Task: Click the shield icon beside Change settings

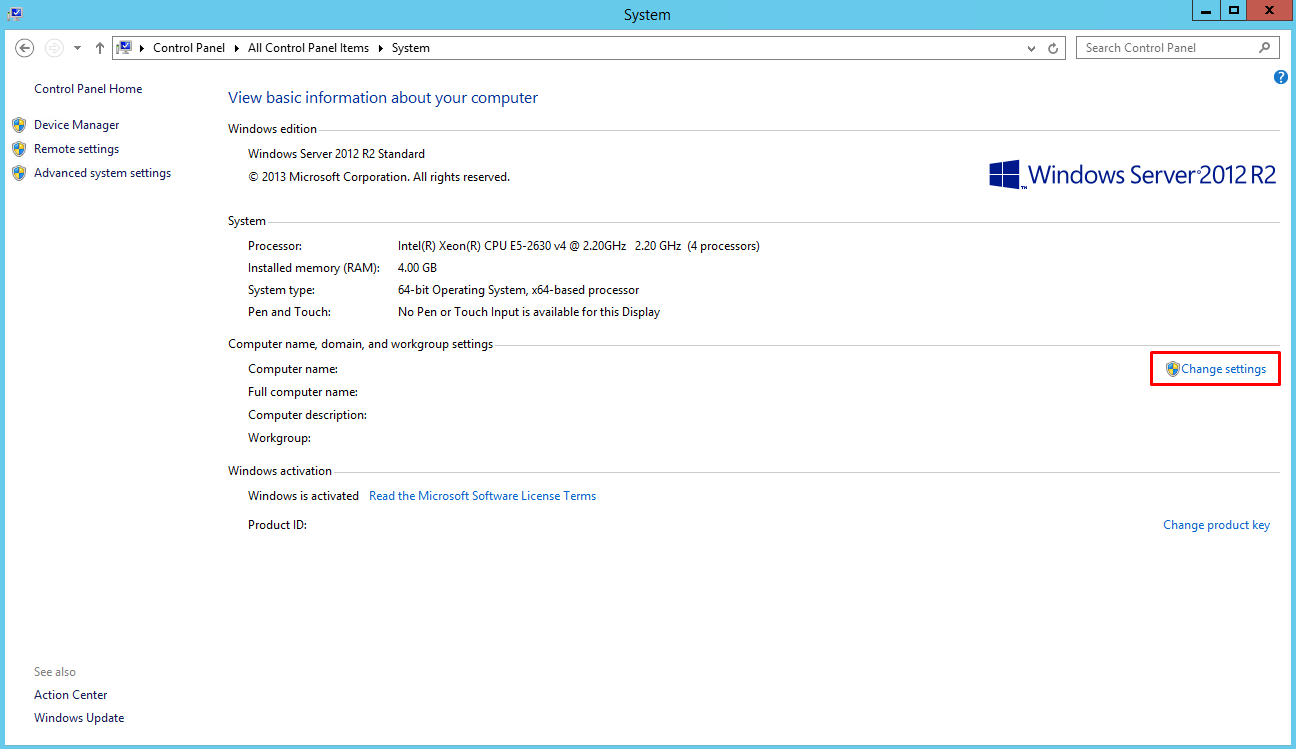Action: [x=1173, y=369]
